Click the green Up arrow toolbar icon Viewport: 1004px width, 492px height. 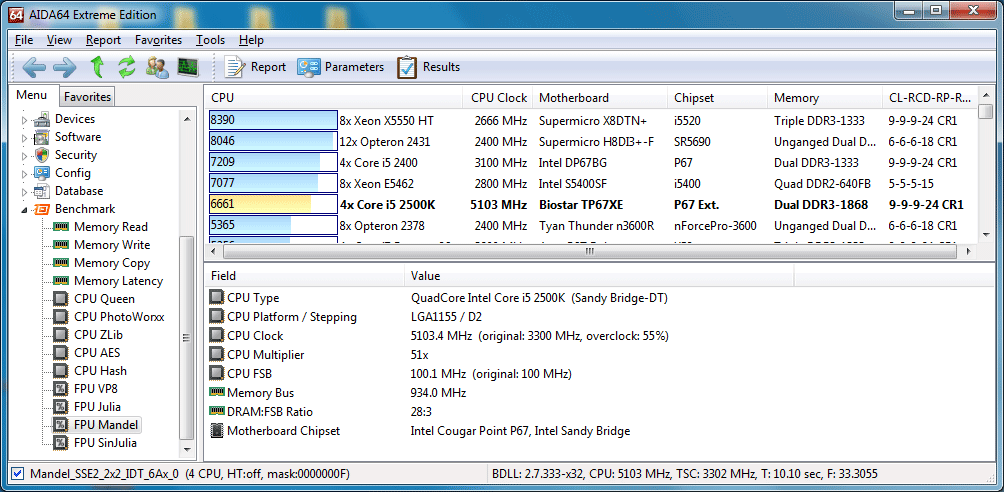(97, 67)
